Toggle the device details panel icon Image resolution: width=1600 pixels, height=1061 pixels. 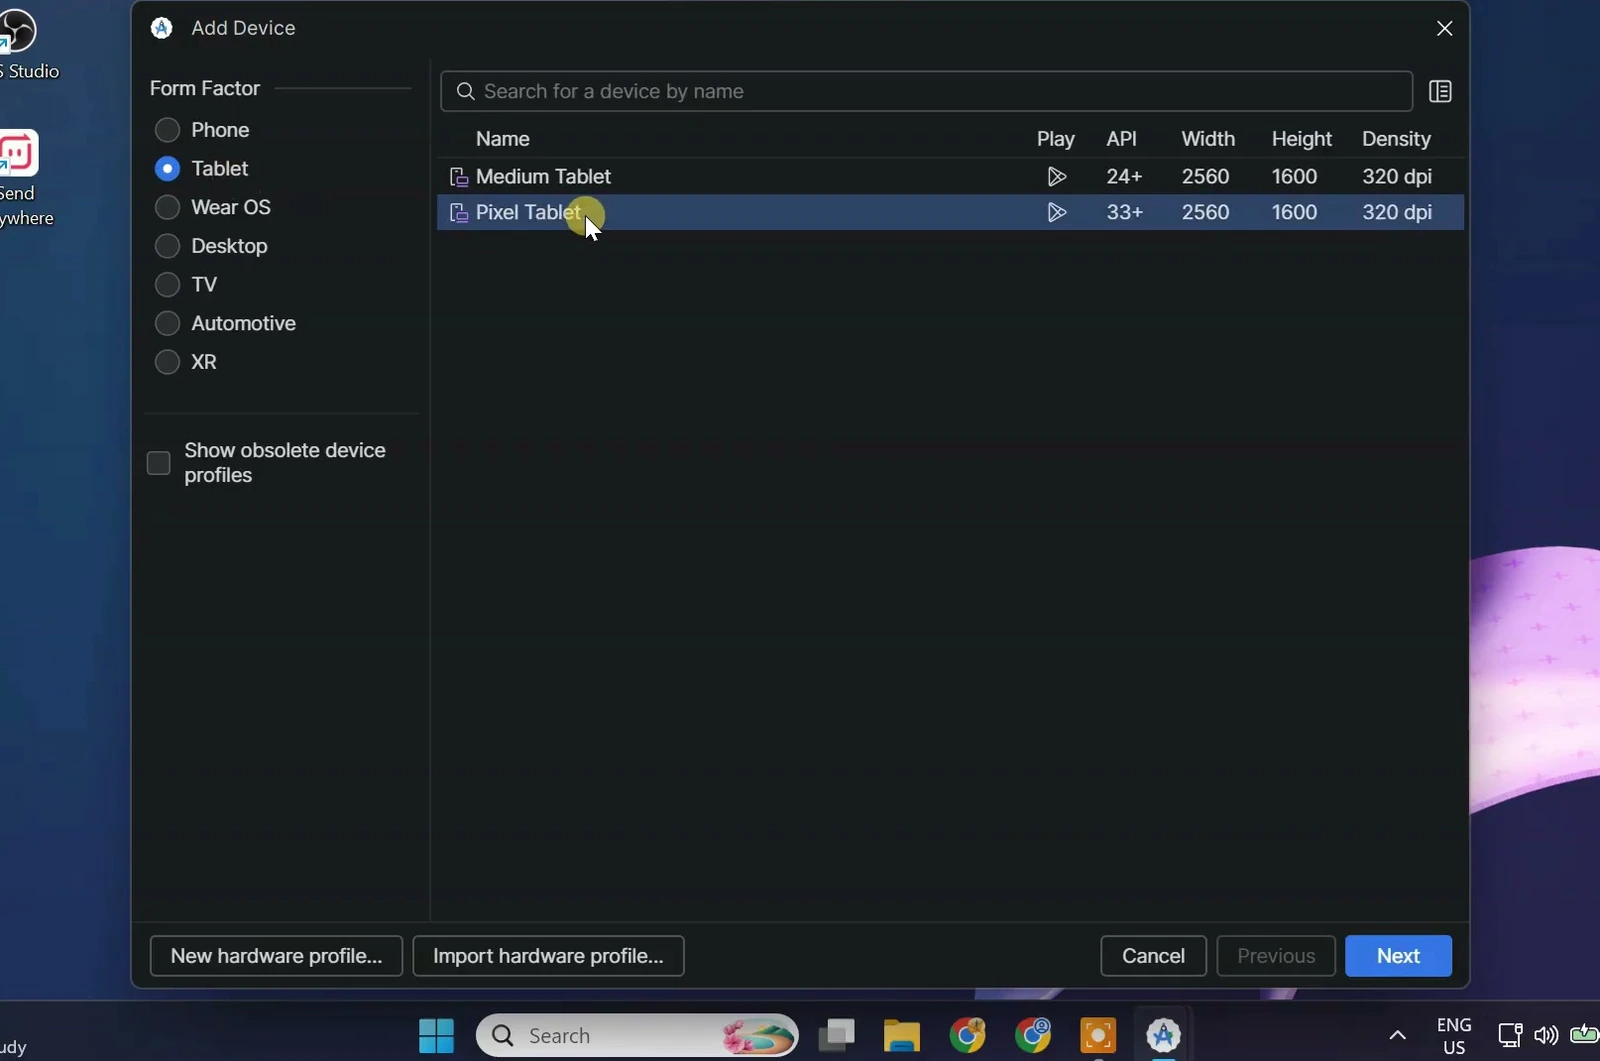tap(1440, 91)
